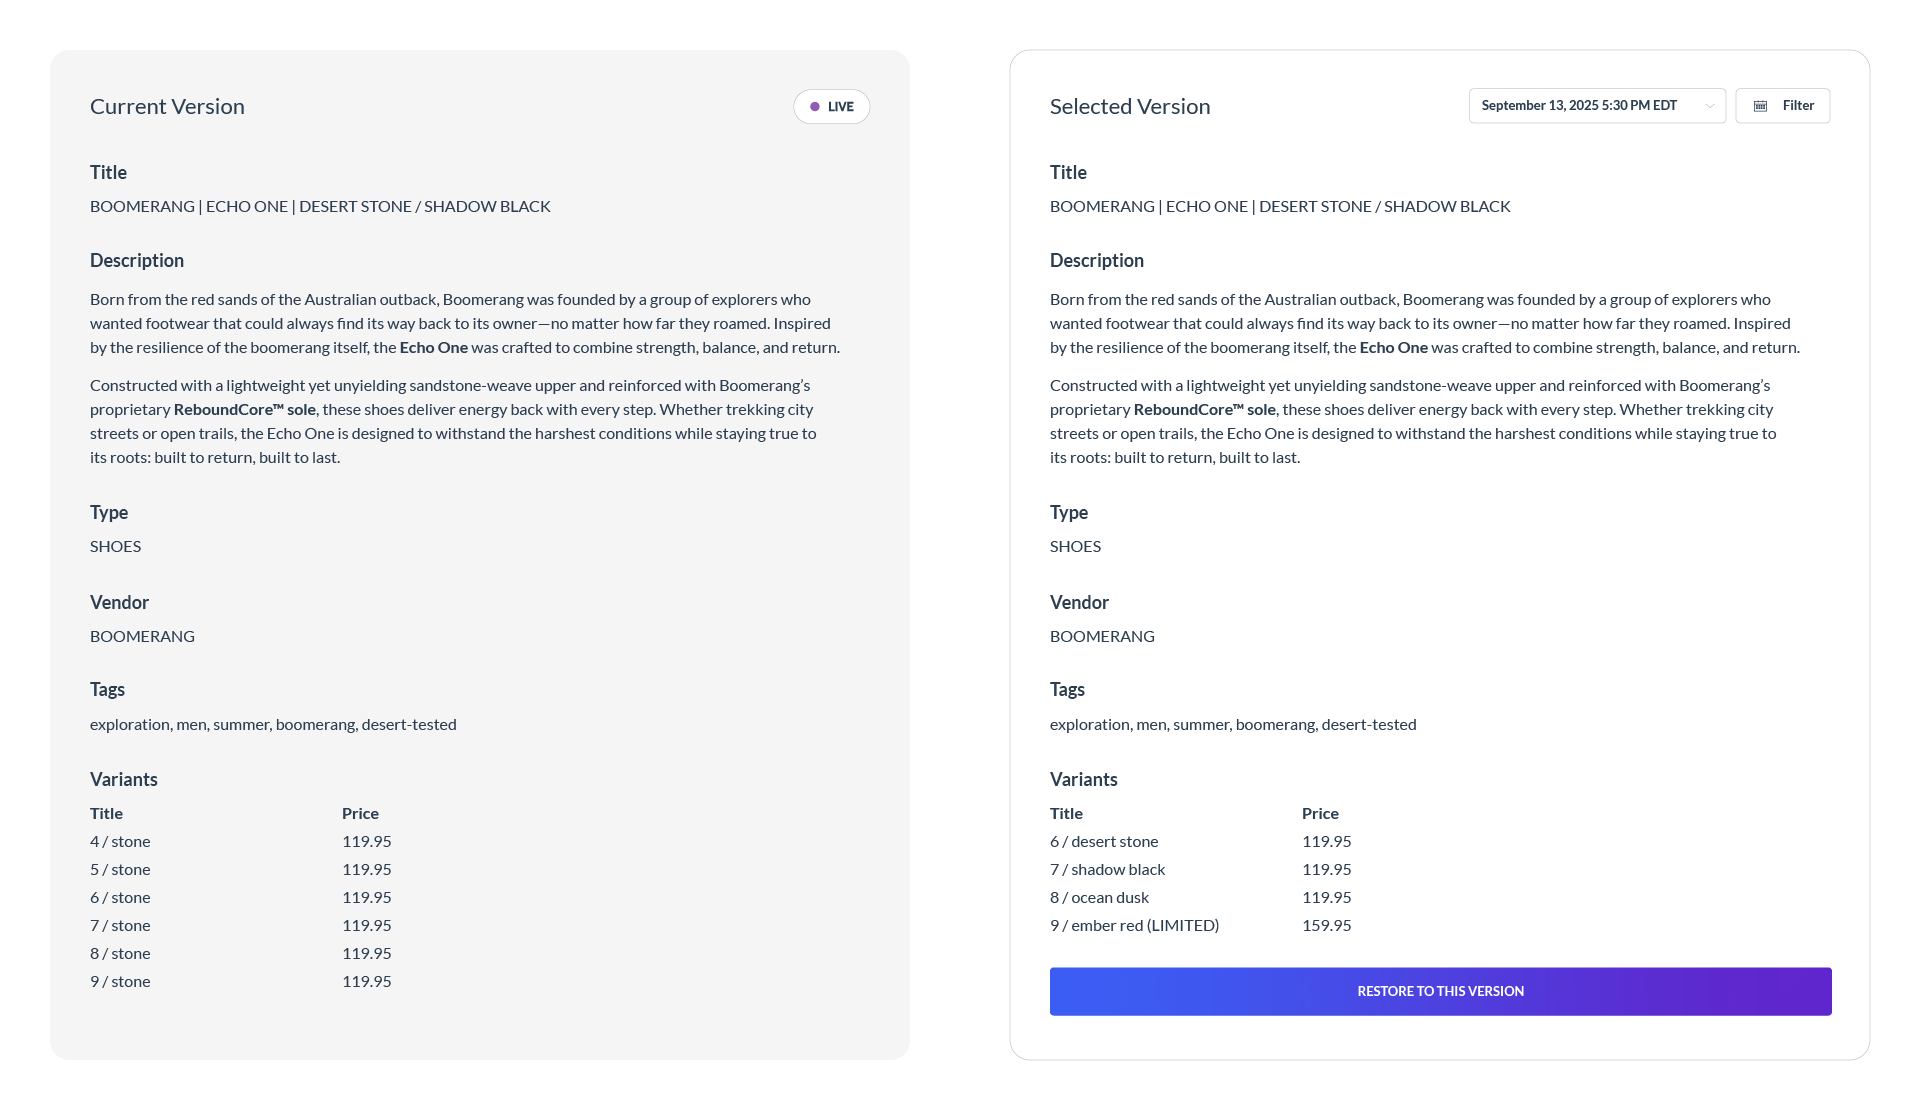This screenshot has height=1110, width=1920.
Task: Click the LIVE status badge
Action: point(832,107)
